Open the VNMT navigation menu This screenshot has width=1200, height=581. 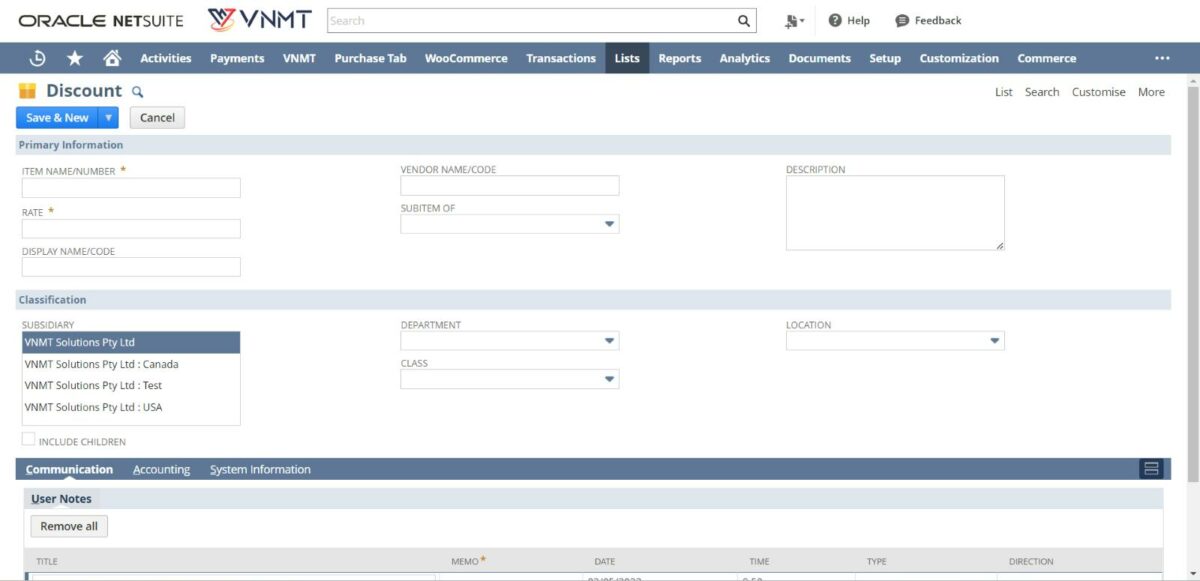pos(299,58)
